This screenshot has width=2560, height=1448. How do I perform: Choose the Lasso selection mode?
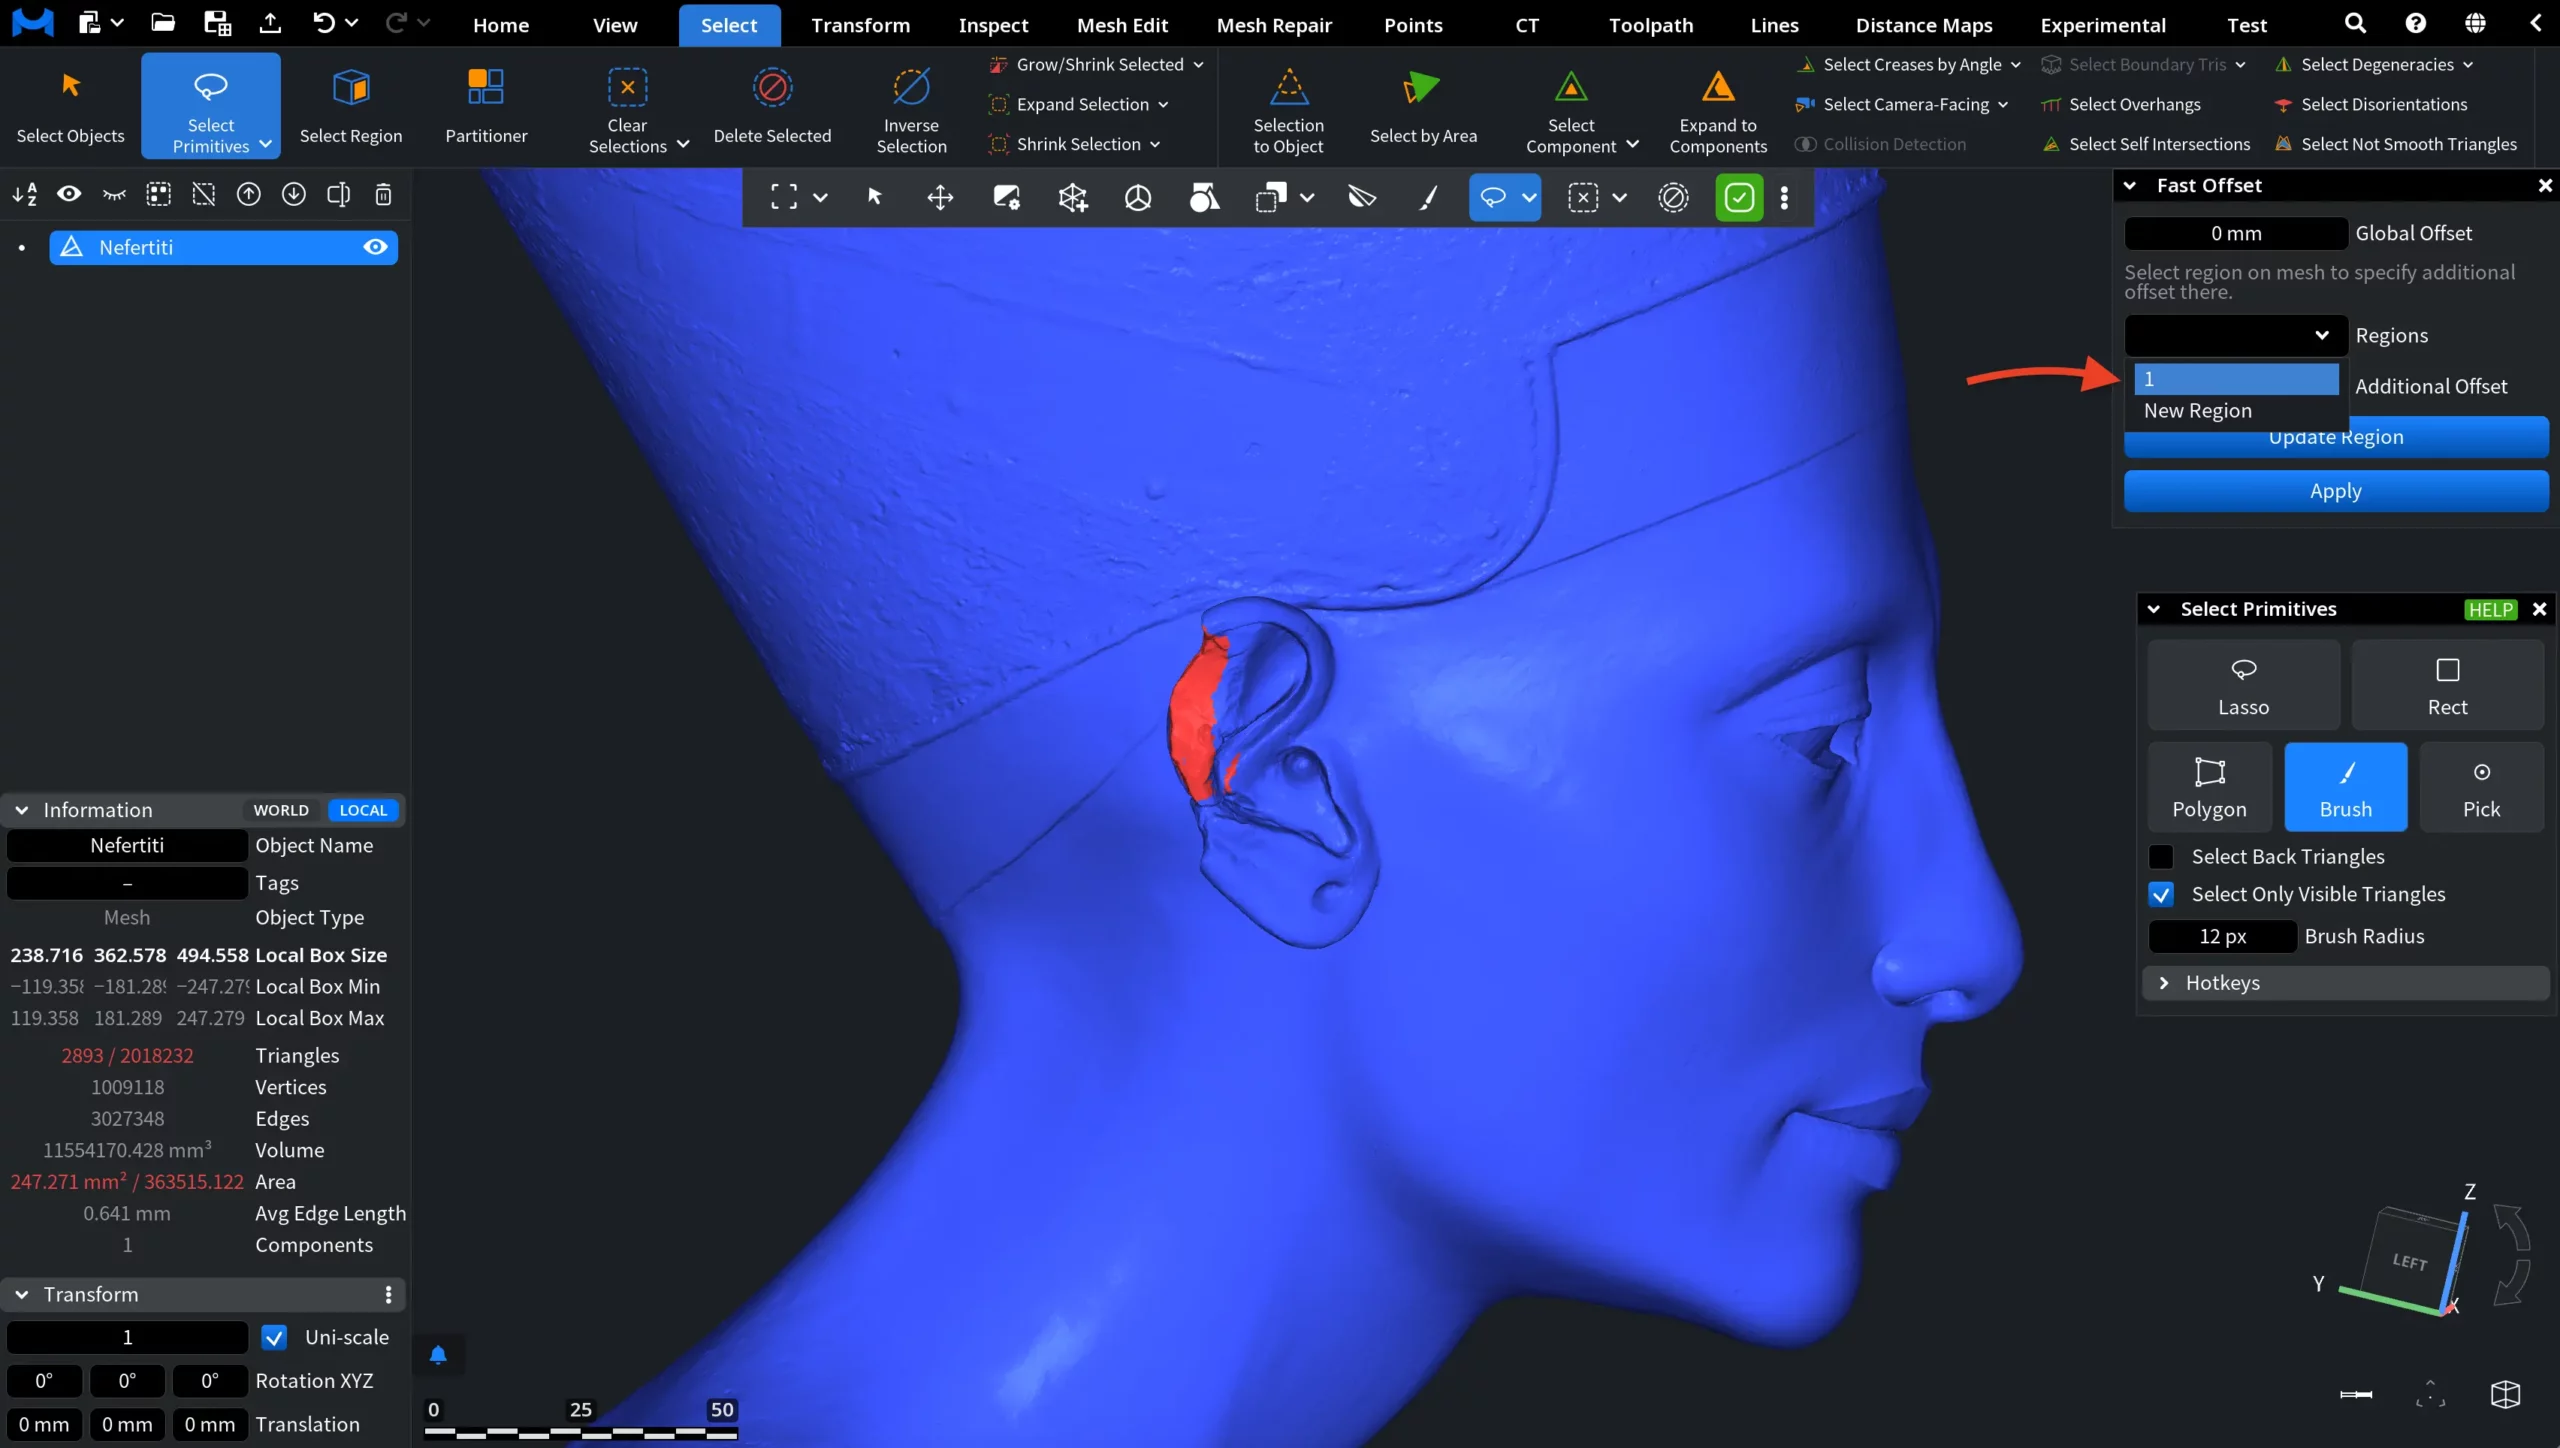(x=2243, y=685)
